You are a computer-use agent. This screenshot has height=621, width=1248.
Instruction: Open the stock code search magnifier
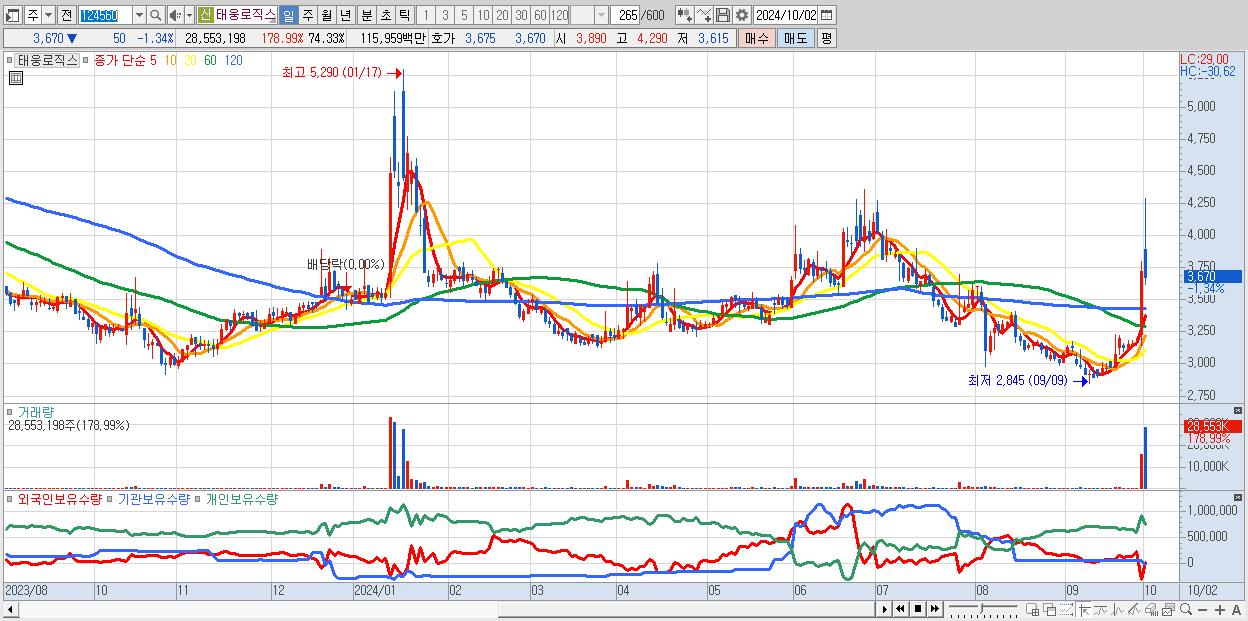tap(156, 15)
